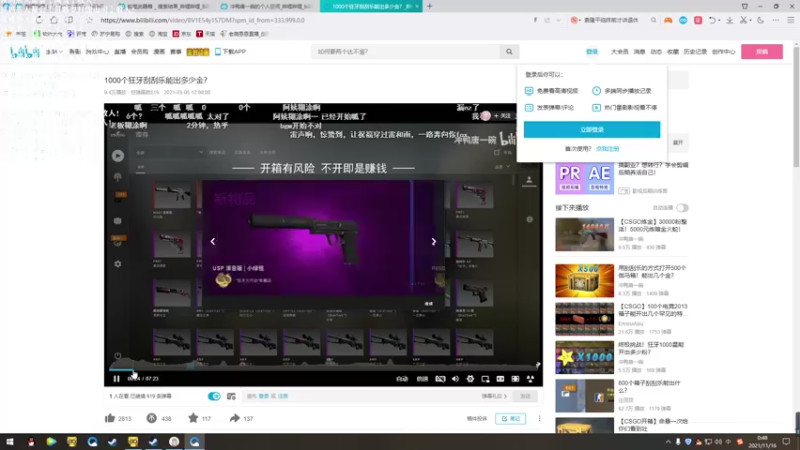
Task: Open the danmaku settings icon beside the toggle
Action: tap(231, 396)
